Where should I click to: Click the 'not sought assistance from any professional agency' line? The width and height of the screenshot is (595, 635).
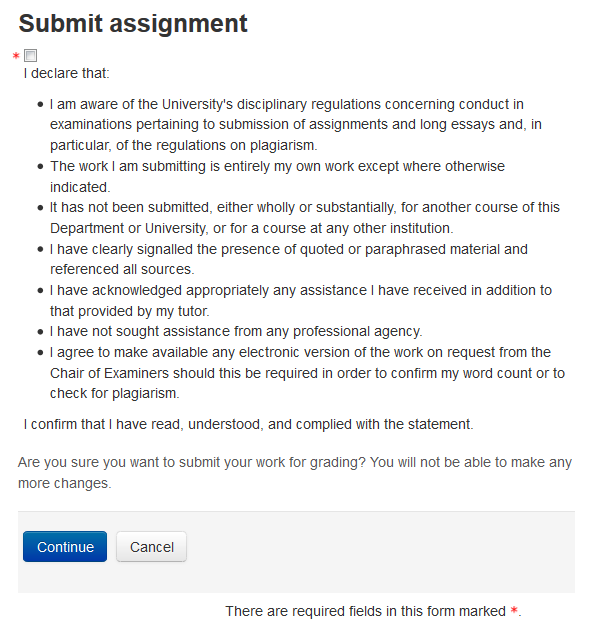[x=236, y=331]
